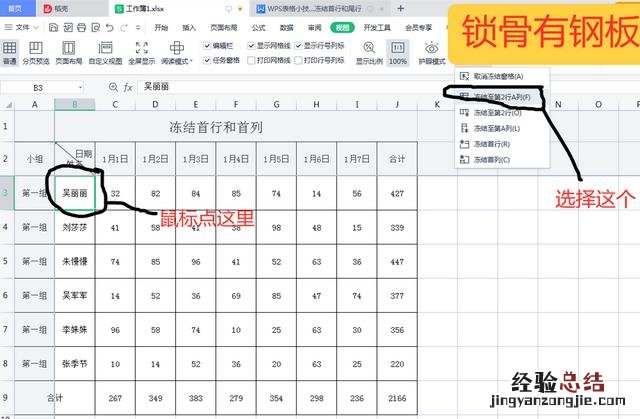The height and width of the screenshot is (419, 640).
Task: Click the fx insert function icon
Action: (x=128, y=87)
